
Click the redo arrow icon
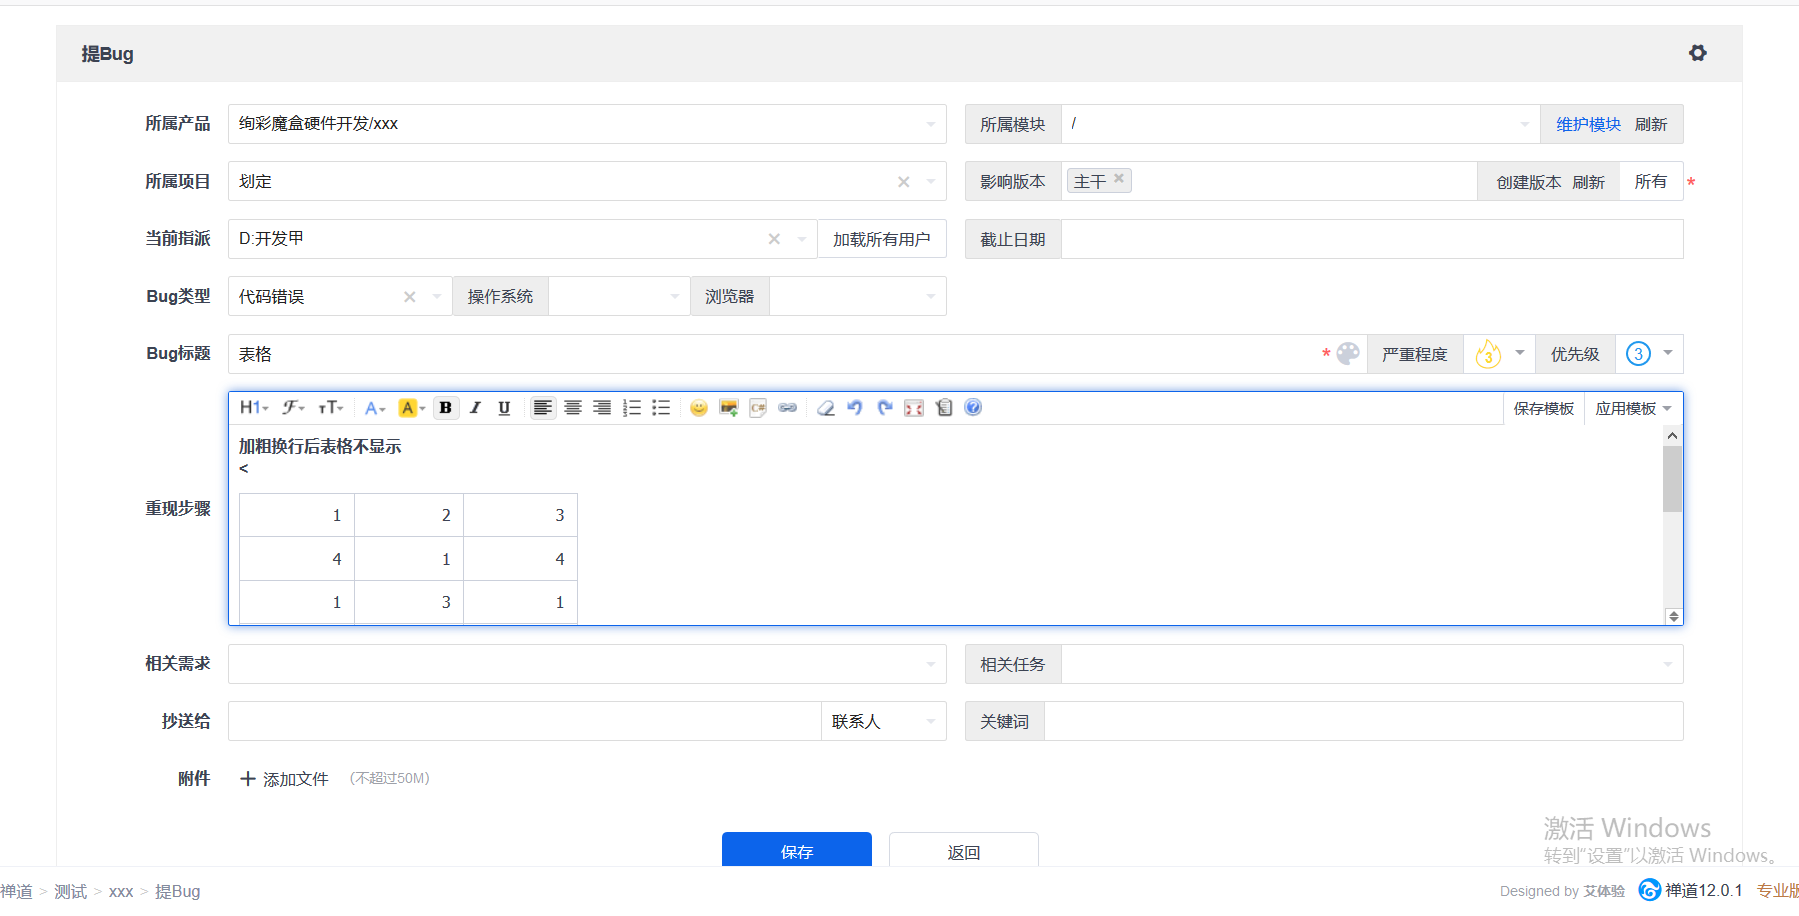[x=884, y=408]
